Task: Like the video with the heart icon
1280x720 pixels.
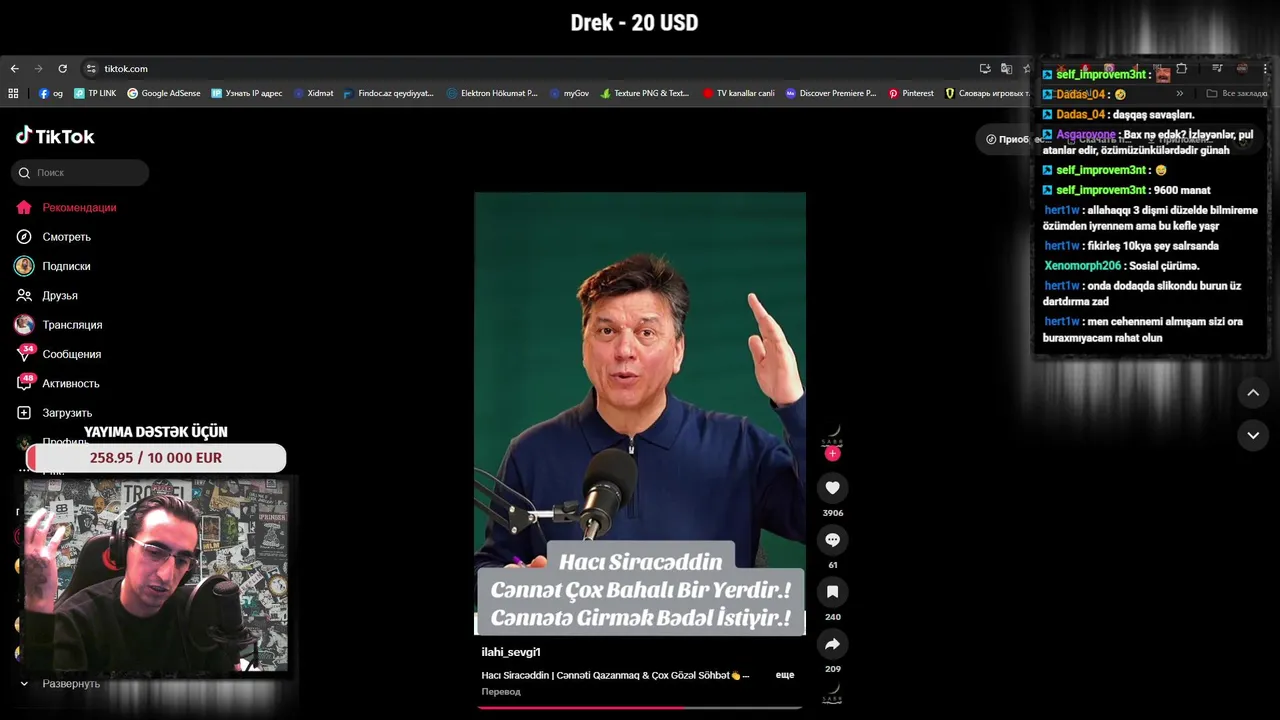Action: click(832, 488)
